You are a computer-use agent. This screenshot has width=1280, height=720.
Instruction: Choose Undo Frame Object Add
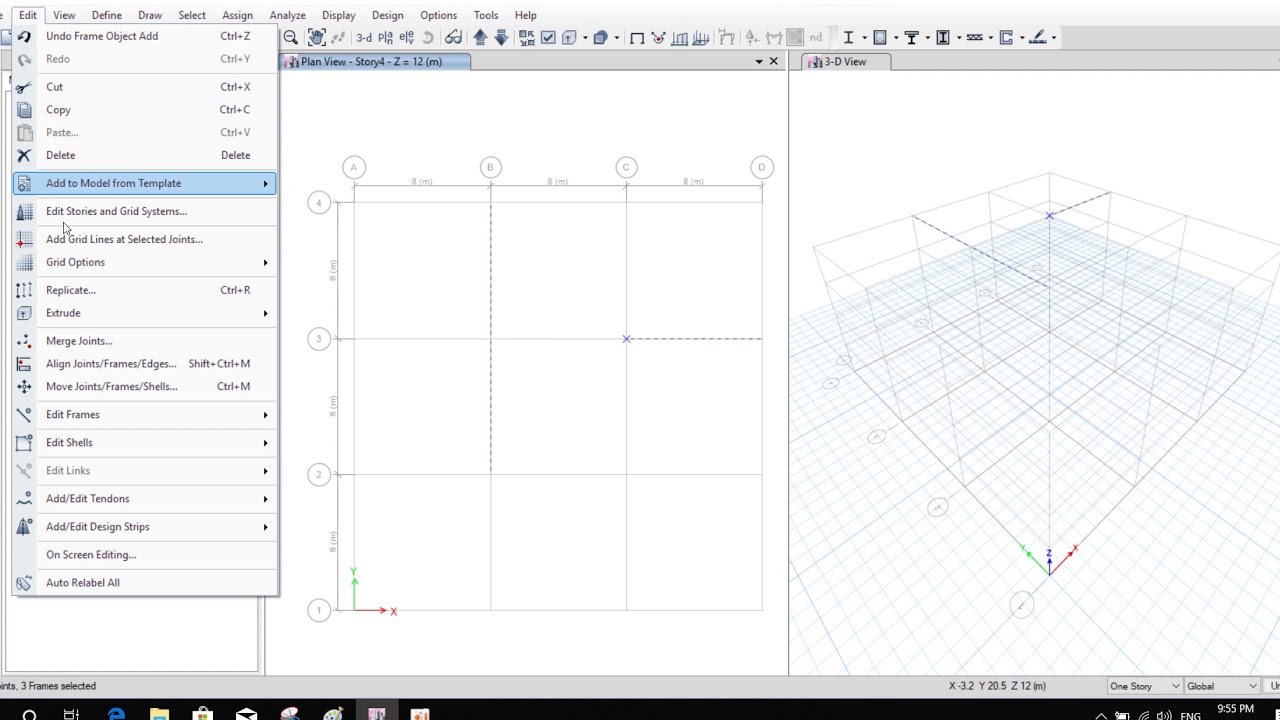[145, 36]
